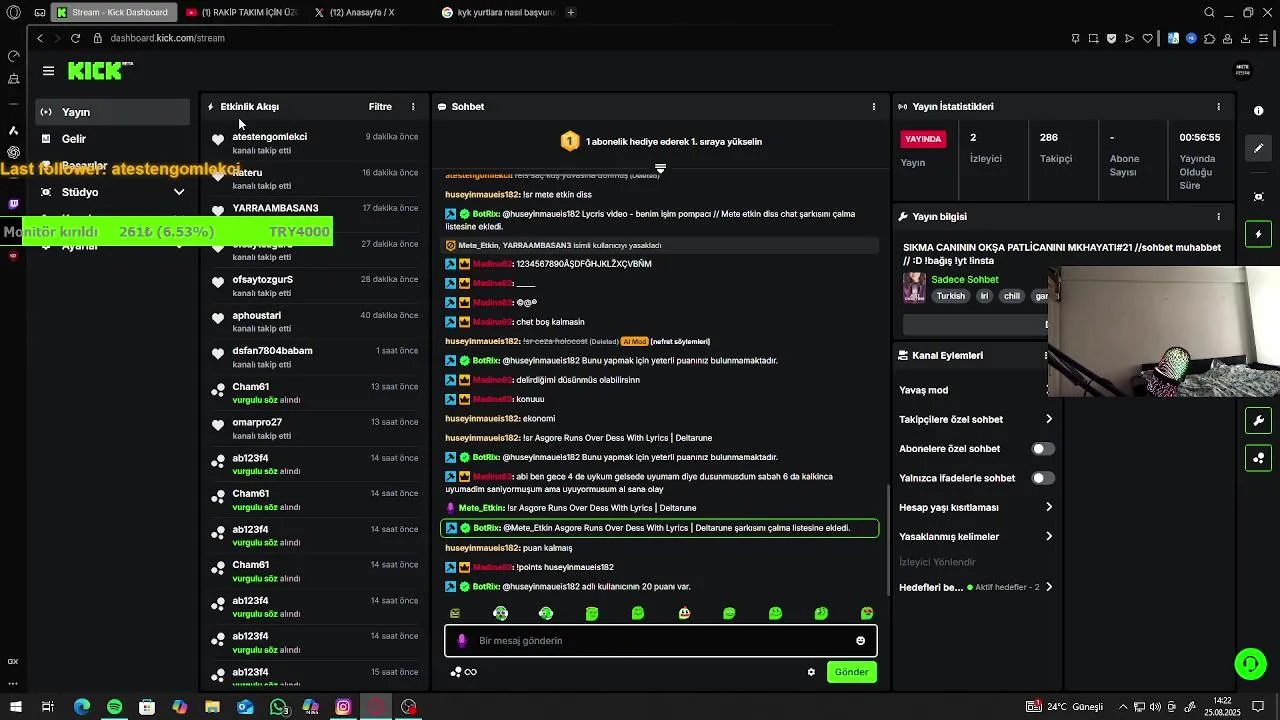The width and height of the screenshot is (1280, 720).
Task: Click the chat scrollbar
Action: (x=887, y=540)
